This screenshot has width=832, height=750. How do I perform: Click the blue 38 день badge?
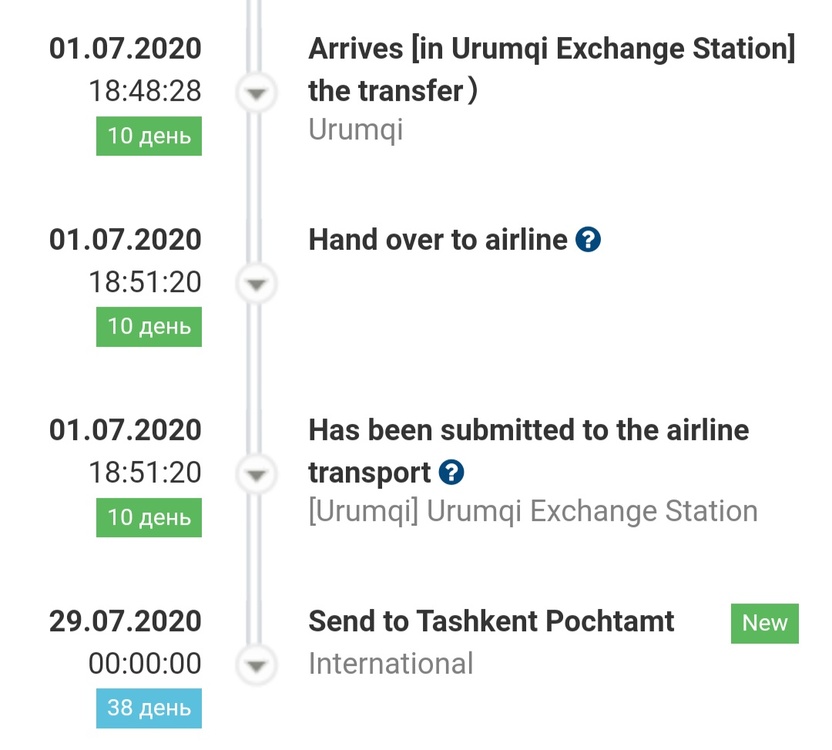(x=149, y=708)
